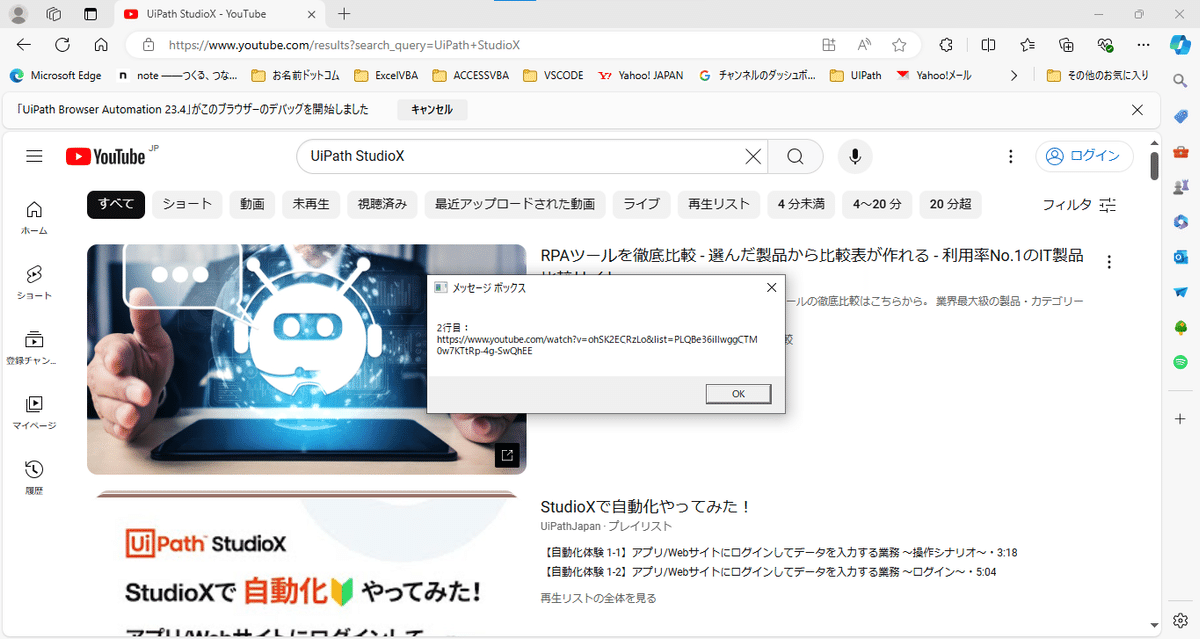Select the ショート filter chip
Screen dimensions: 1200x639
point(188,204)
